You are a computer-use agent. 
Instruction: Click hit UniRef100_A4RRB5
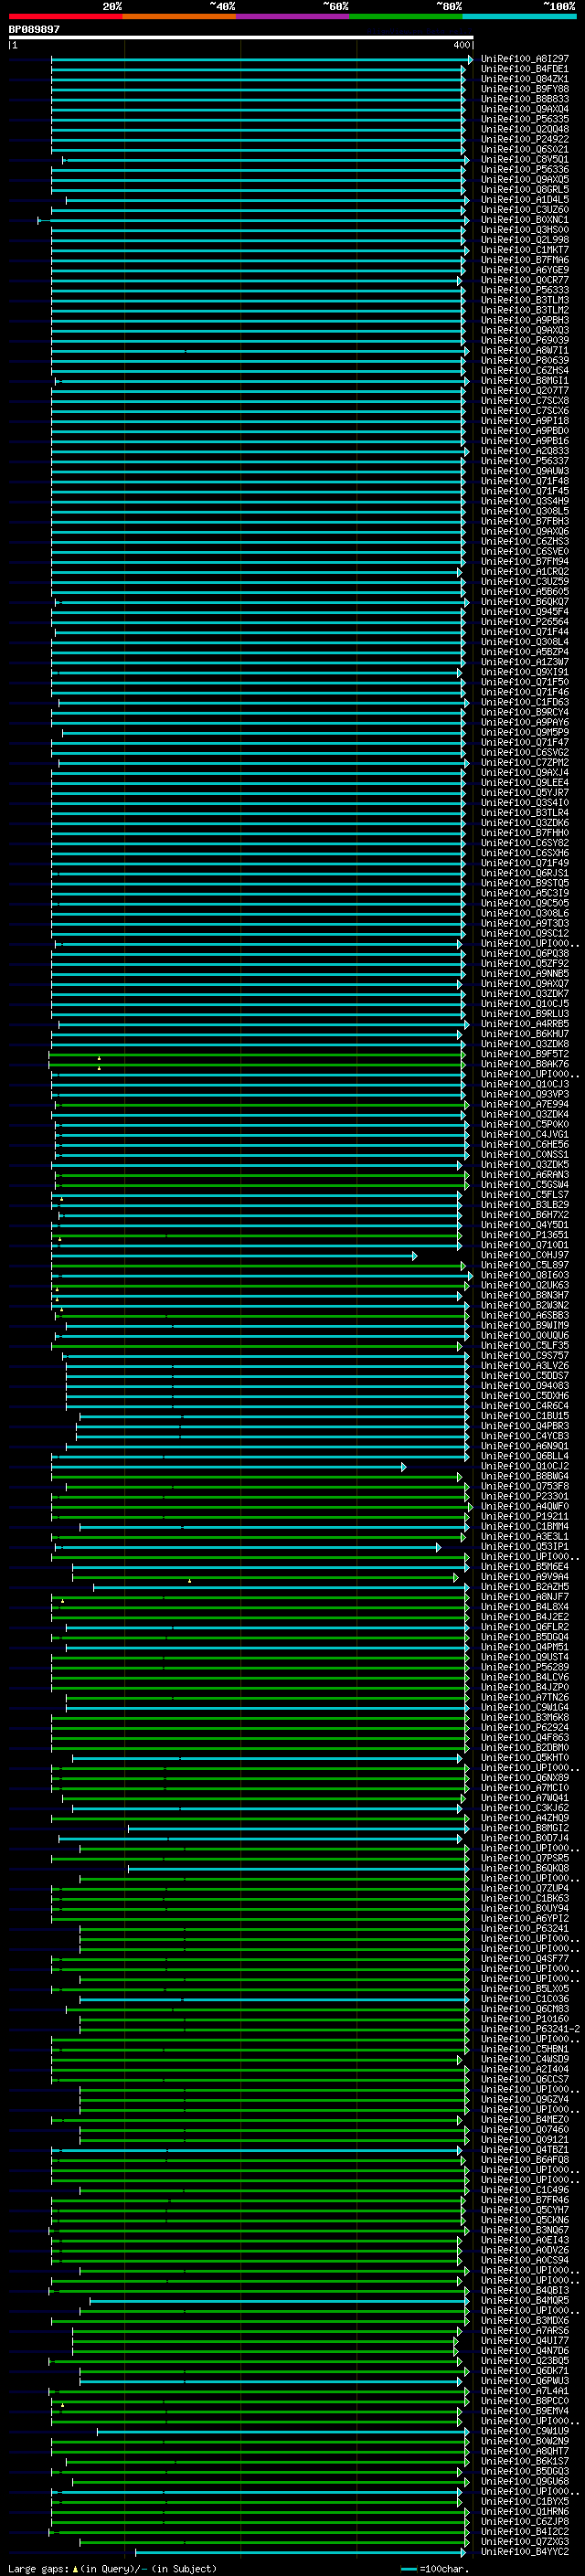click(524, 1024)
